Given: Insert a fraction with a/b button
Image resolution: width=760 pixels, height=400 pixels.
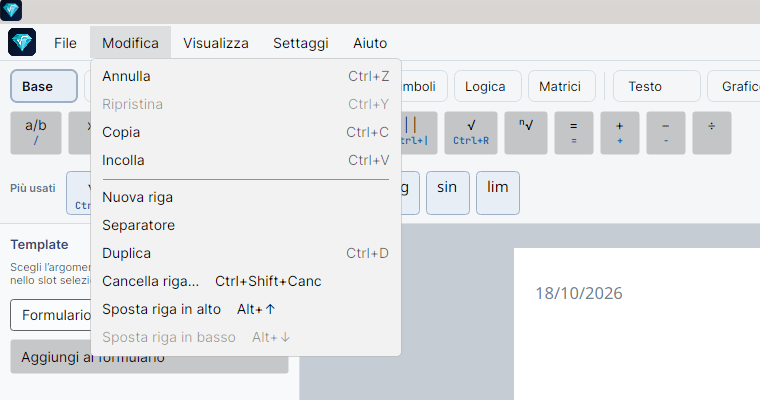Looking at the screenshot, I should coord(36,133).
